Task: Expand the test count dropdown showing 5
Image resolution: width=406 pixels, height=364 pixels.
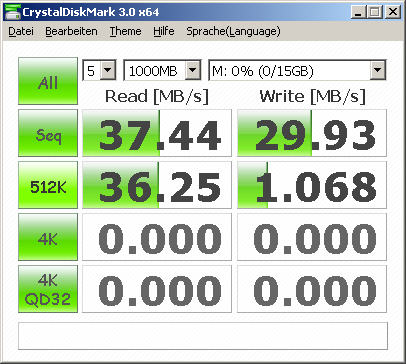Action: 108,70
